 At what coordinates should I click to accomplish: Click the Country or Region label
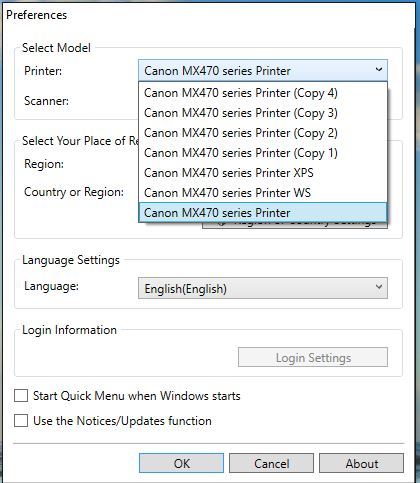(x=74, y=192)
